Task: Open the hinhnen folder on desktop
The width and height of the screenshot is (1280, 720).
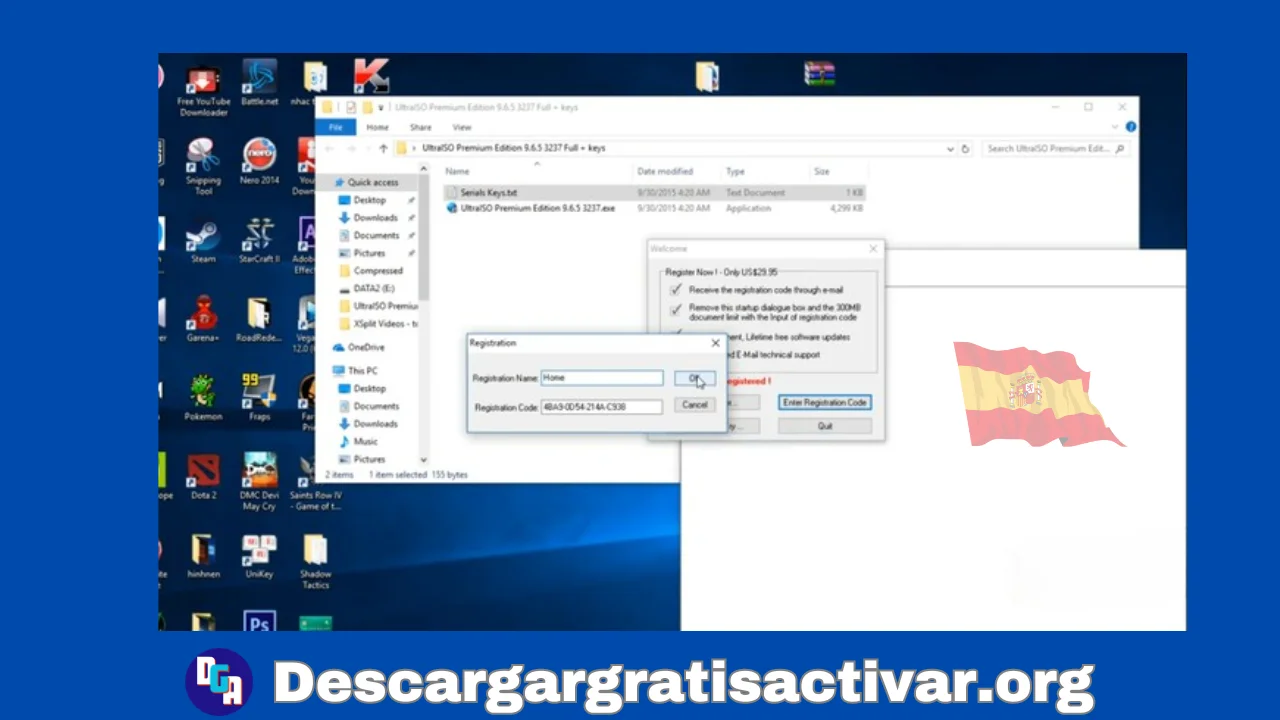Action: point(203,555)
